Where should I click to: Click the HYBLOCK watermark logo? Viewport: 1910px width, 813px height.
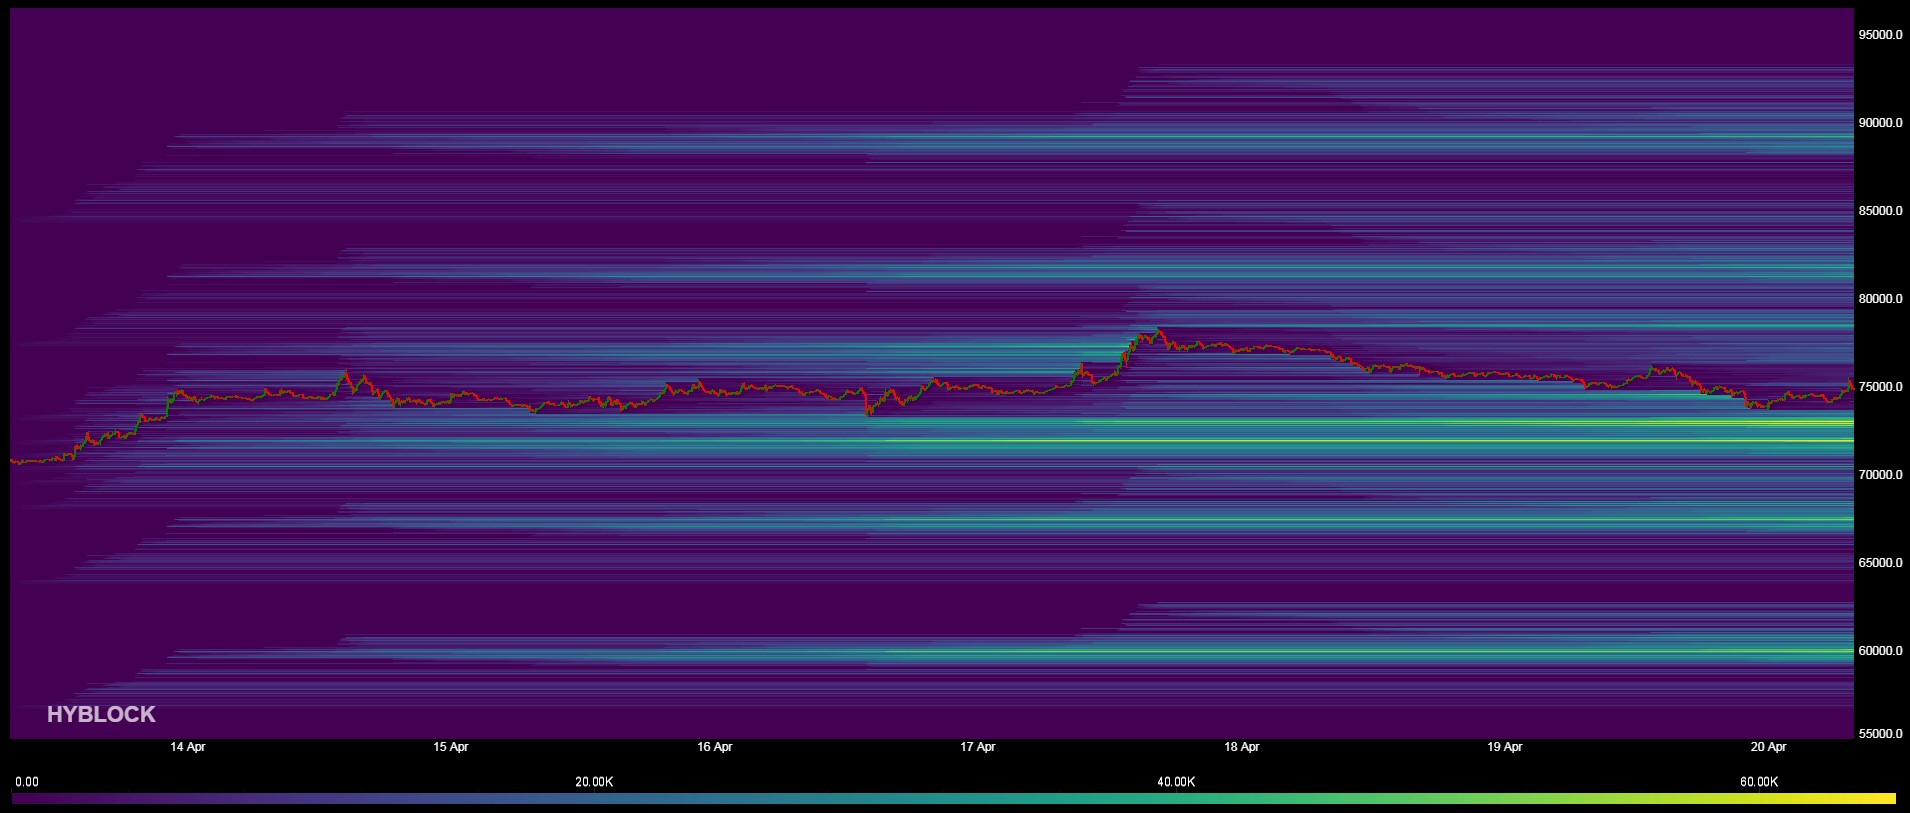point(101,714)
